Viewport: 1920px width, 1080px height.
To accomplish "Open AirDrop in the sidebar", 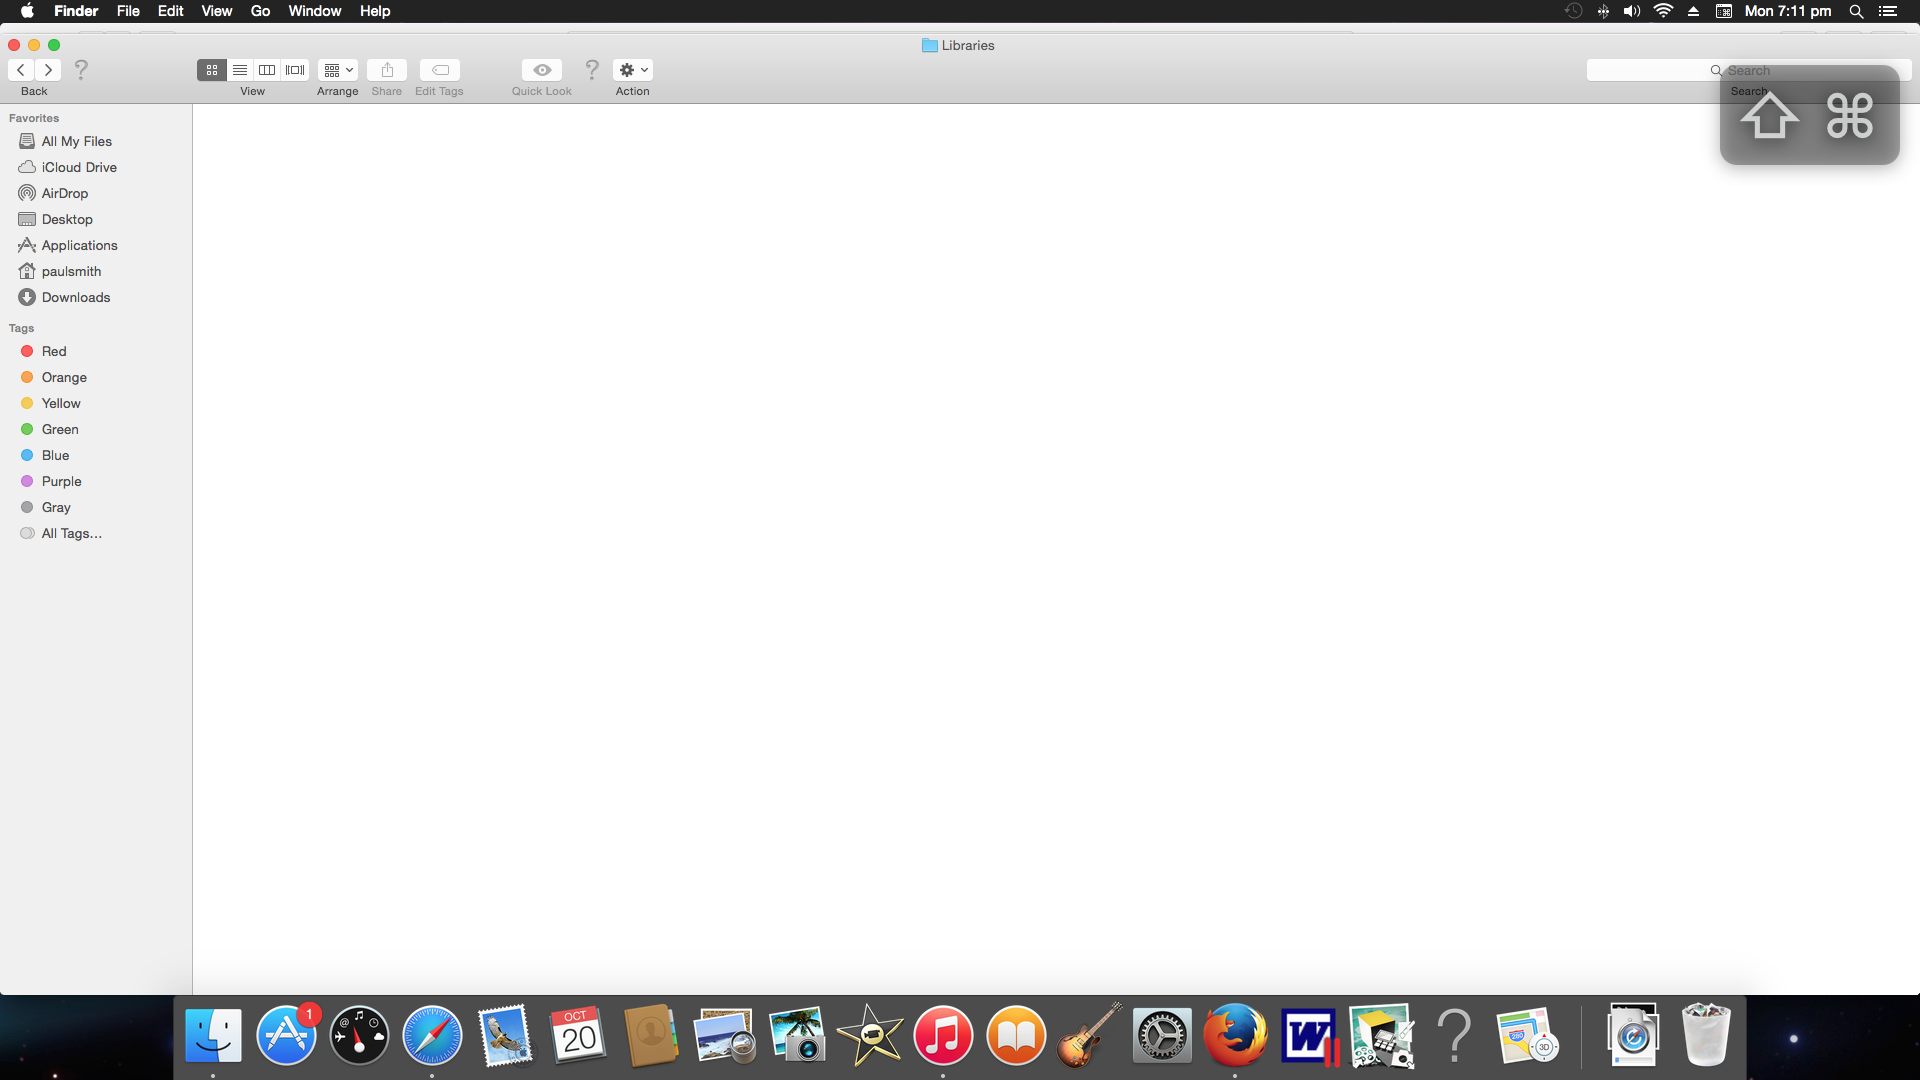I will [65, 193].
